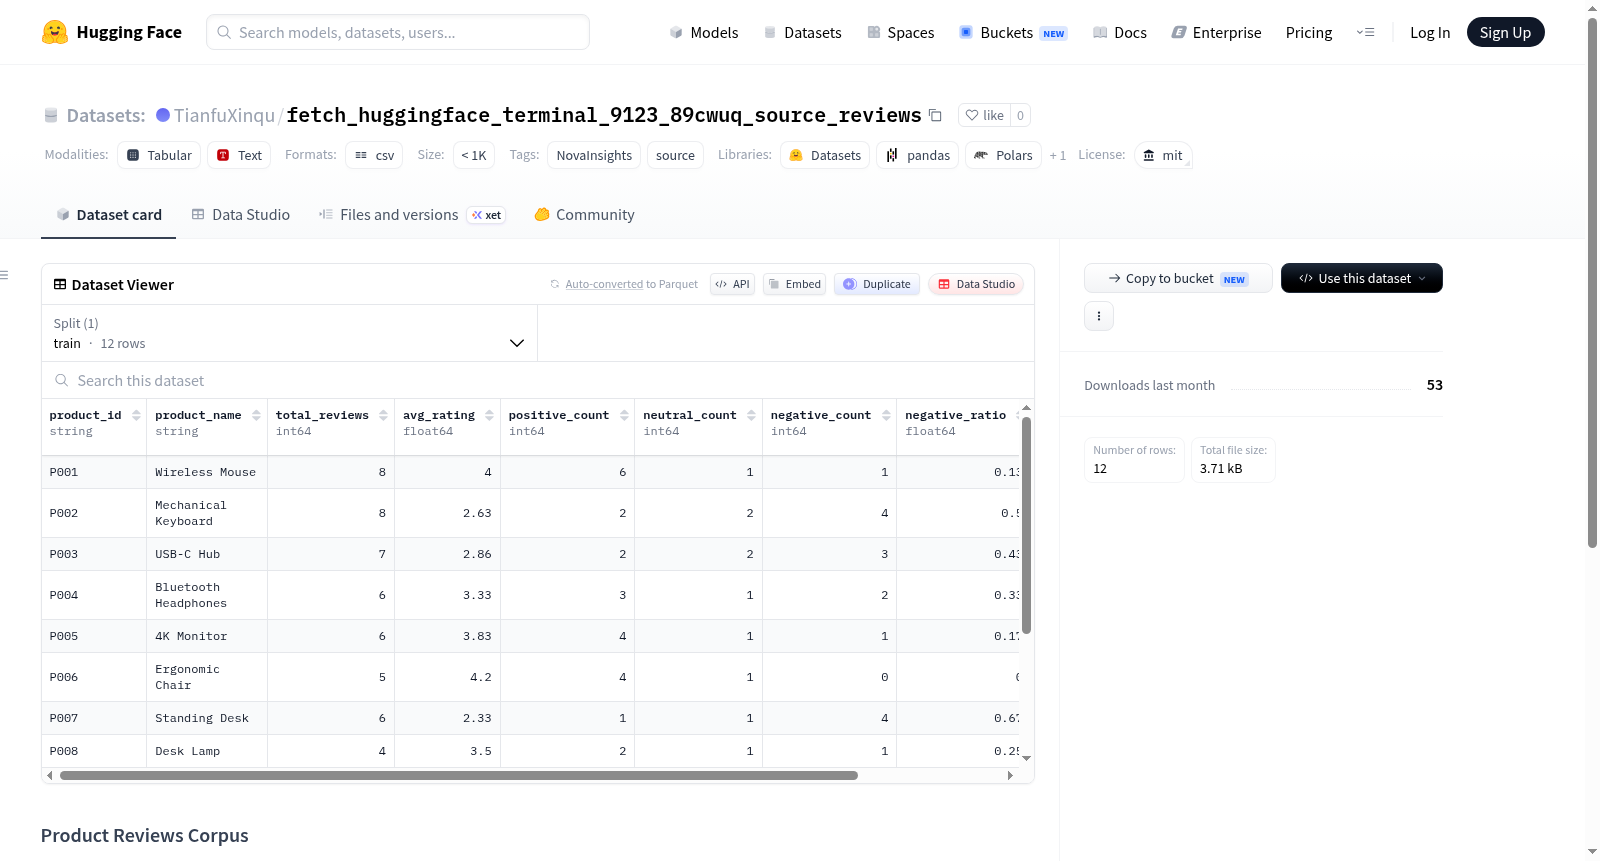The height and width of the screenshot is (861, 1600).
Task: Click the <1K size tag
Action: pos(474,155)
